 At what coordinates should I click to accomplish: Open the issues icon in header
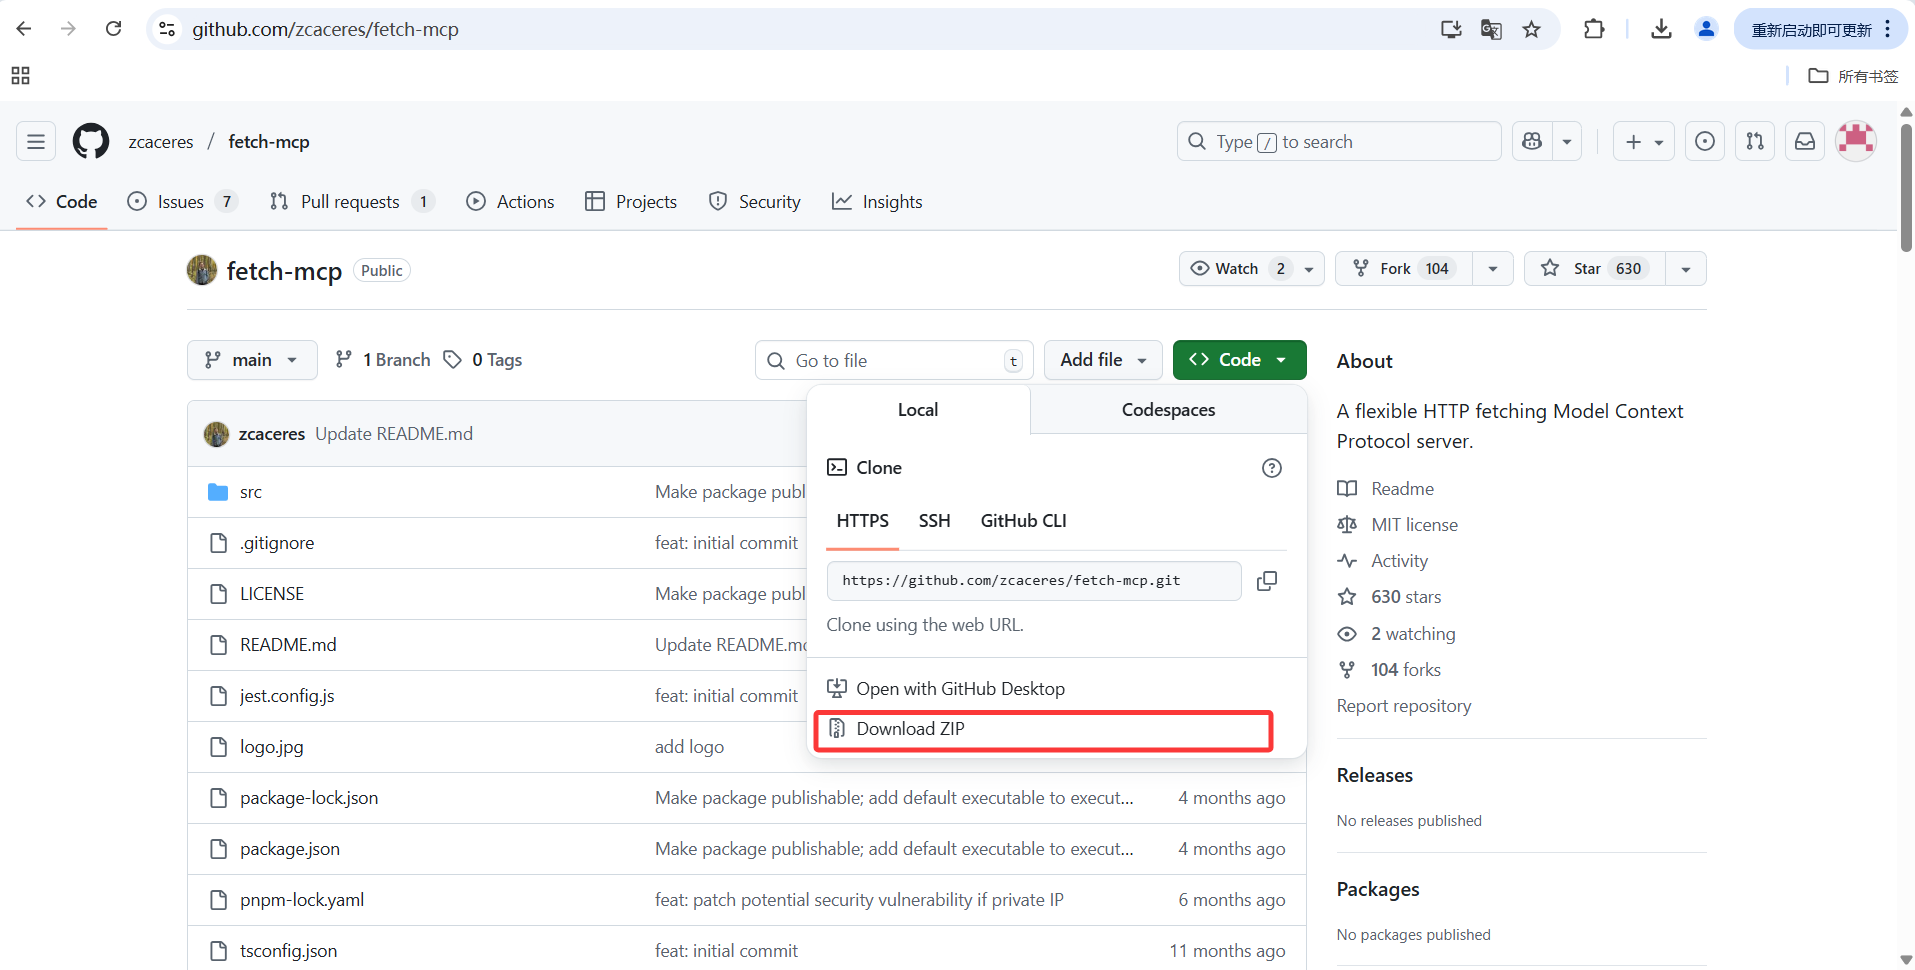click(1705, 142)
